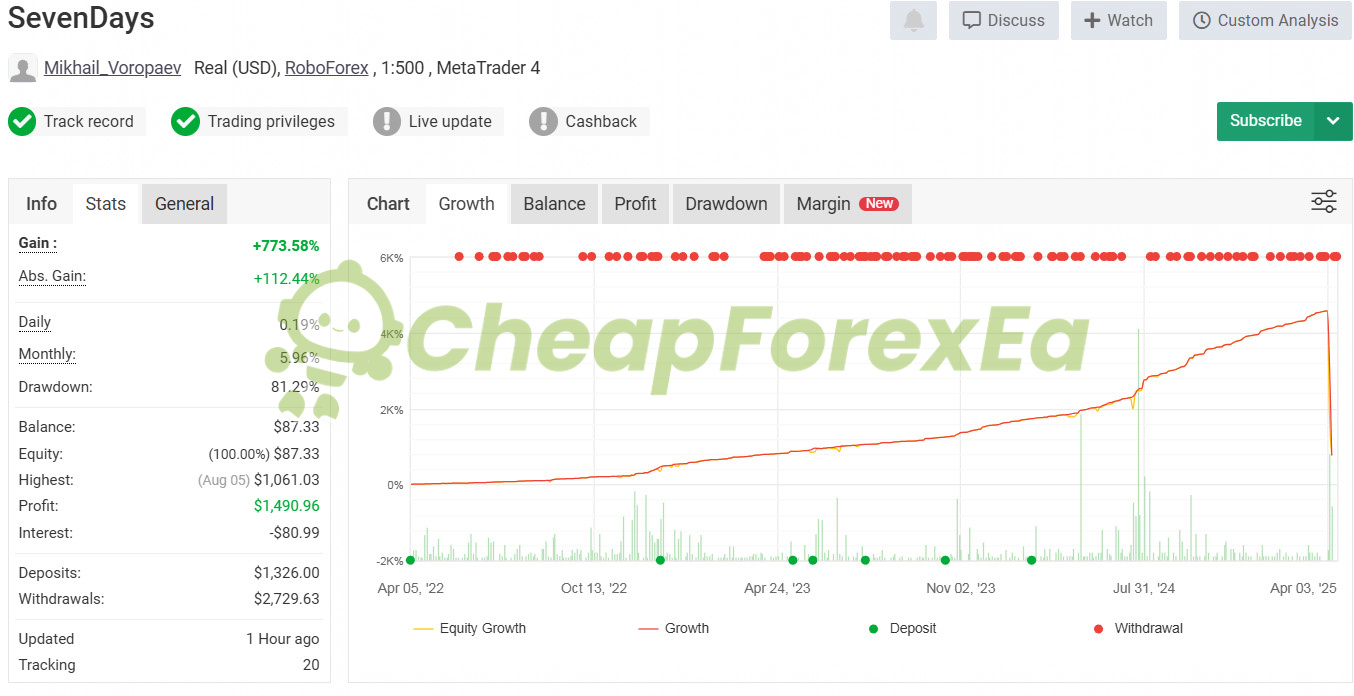The width and height of the screenshot is (1354, 696).
Task: Click the Monthly label
Action: (x=47, y=354)
